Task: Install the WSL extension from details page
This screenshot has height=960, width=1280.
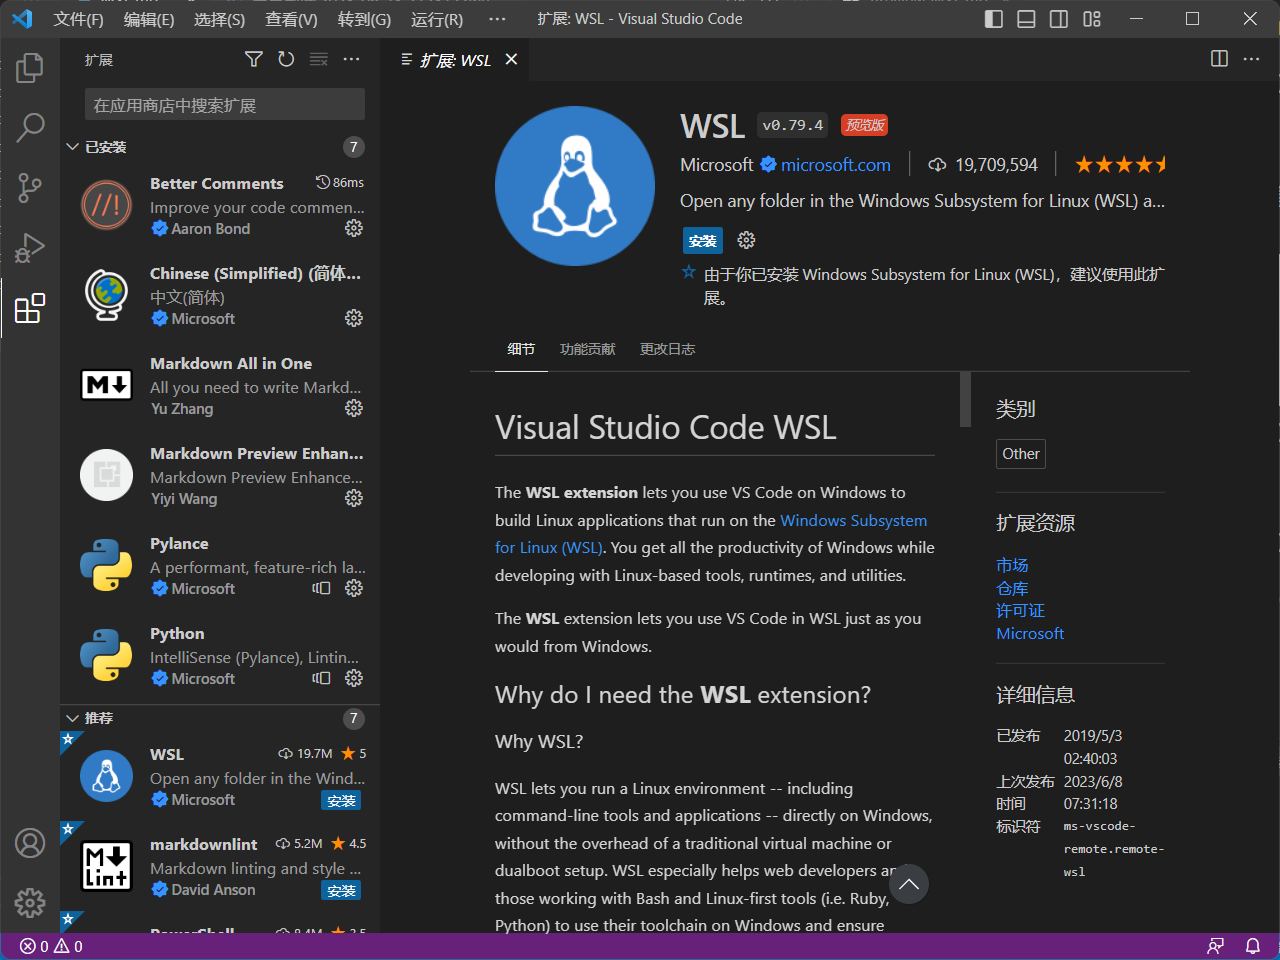Action: (703, 241)
